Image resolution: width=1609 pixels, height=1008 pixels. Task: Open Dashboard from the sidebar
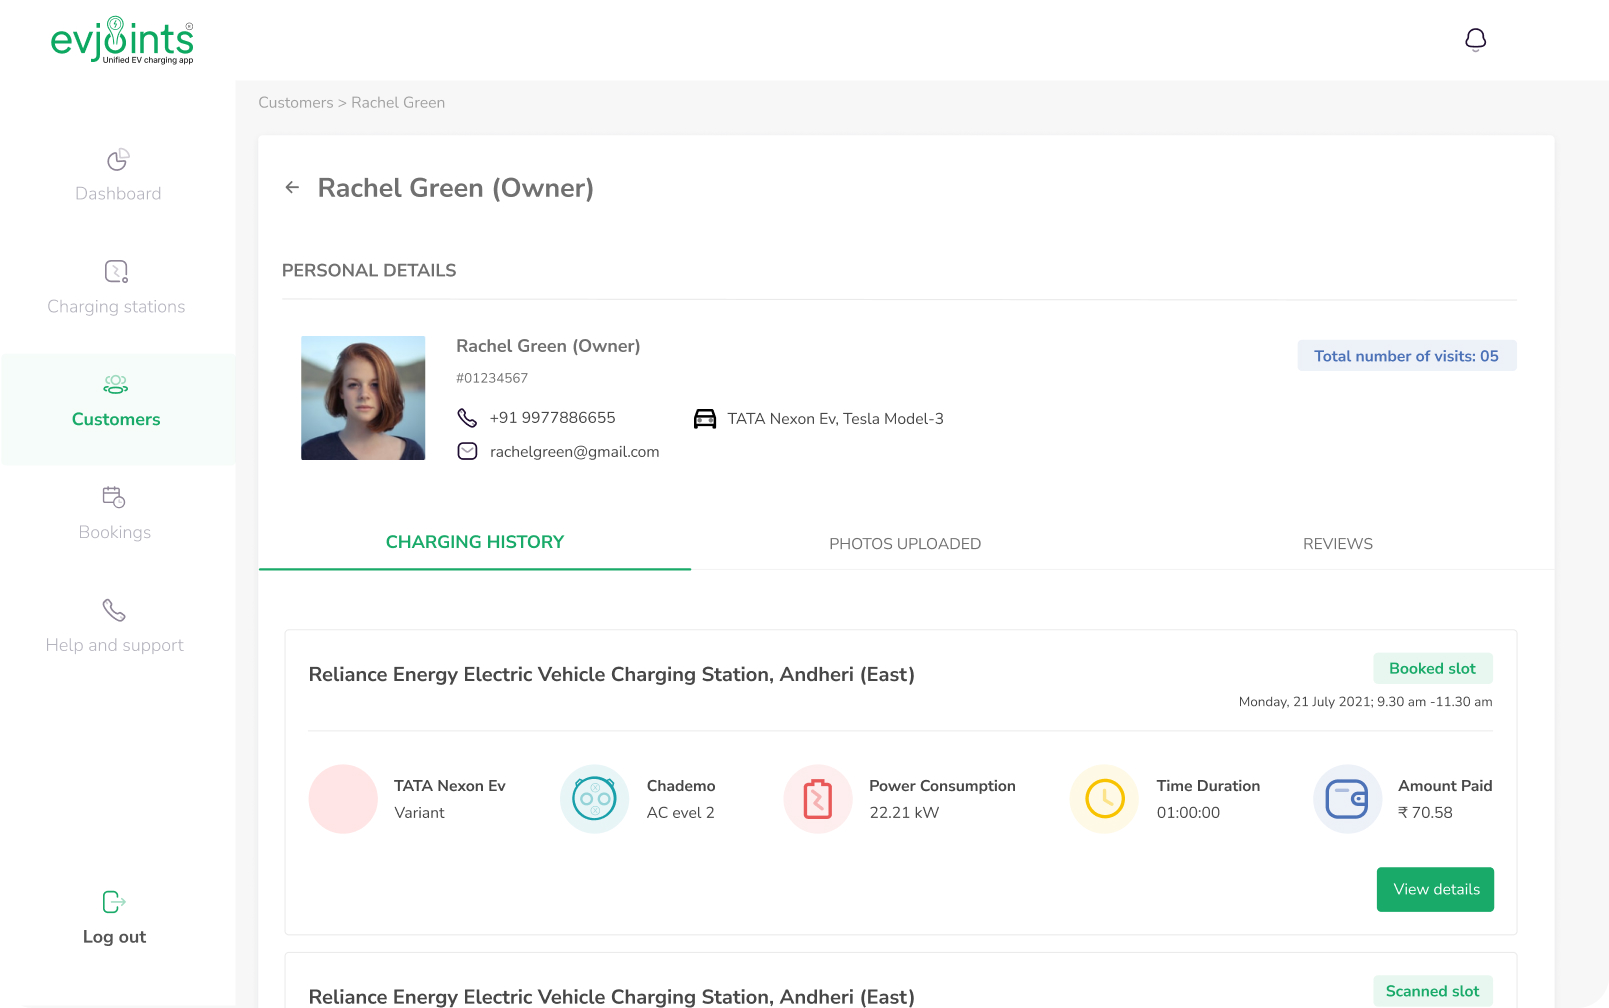click(118, 176)
